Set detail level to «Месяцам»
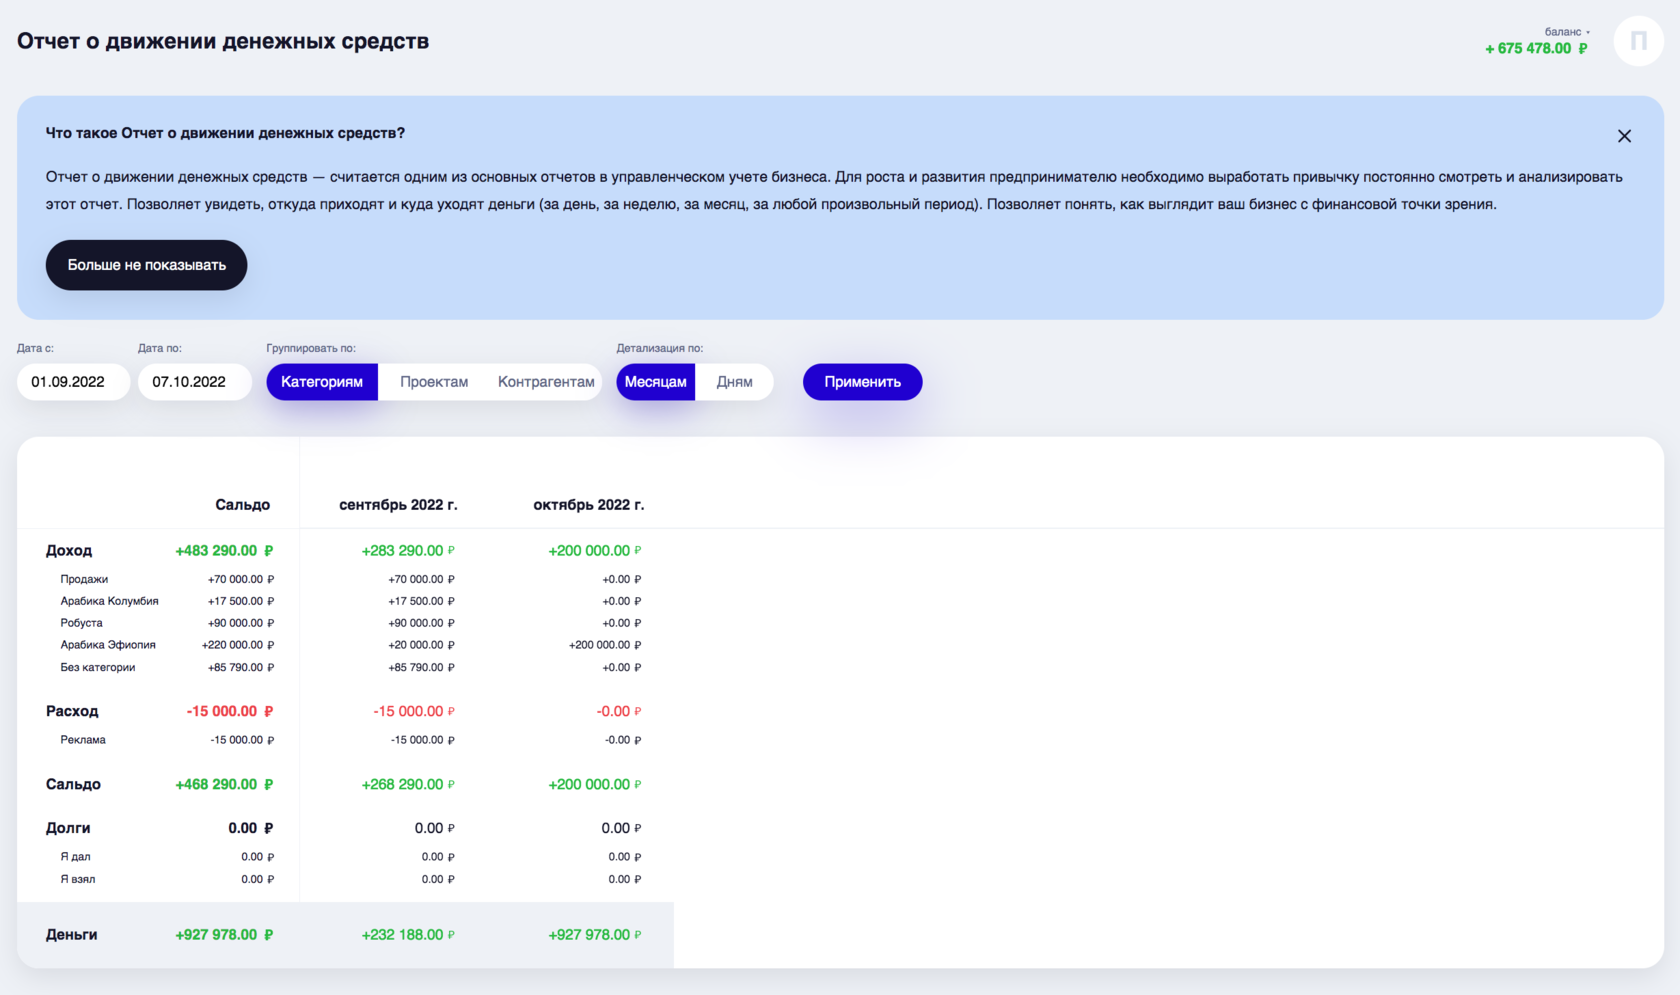Viewport: 1680px width, 995px height. (656, 382)
